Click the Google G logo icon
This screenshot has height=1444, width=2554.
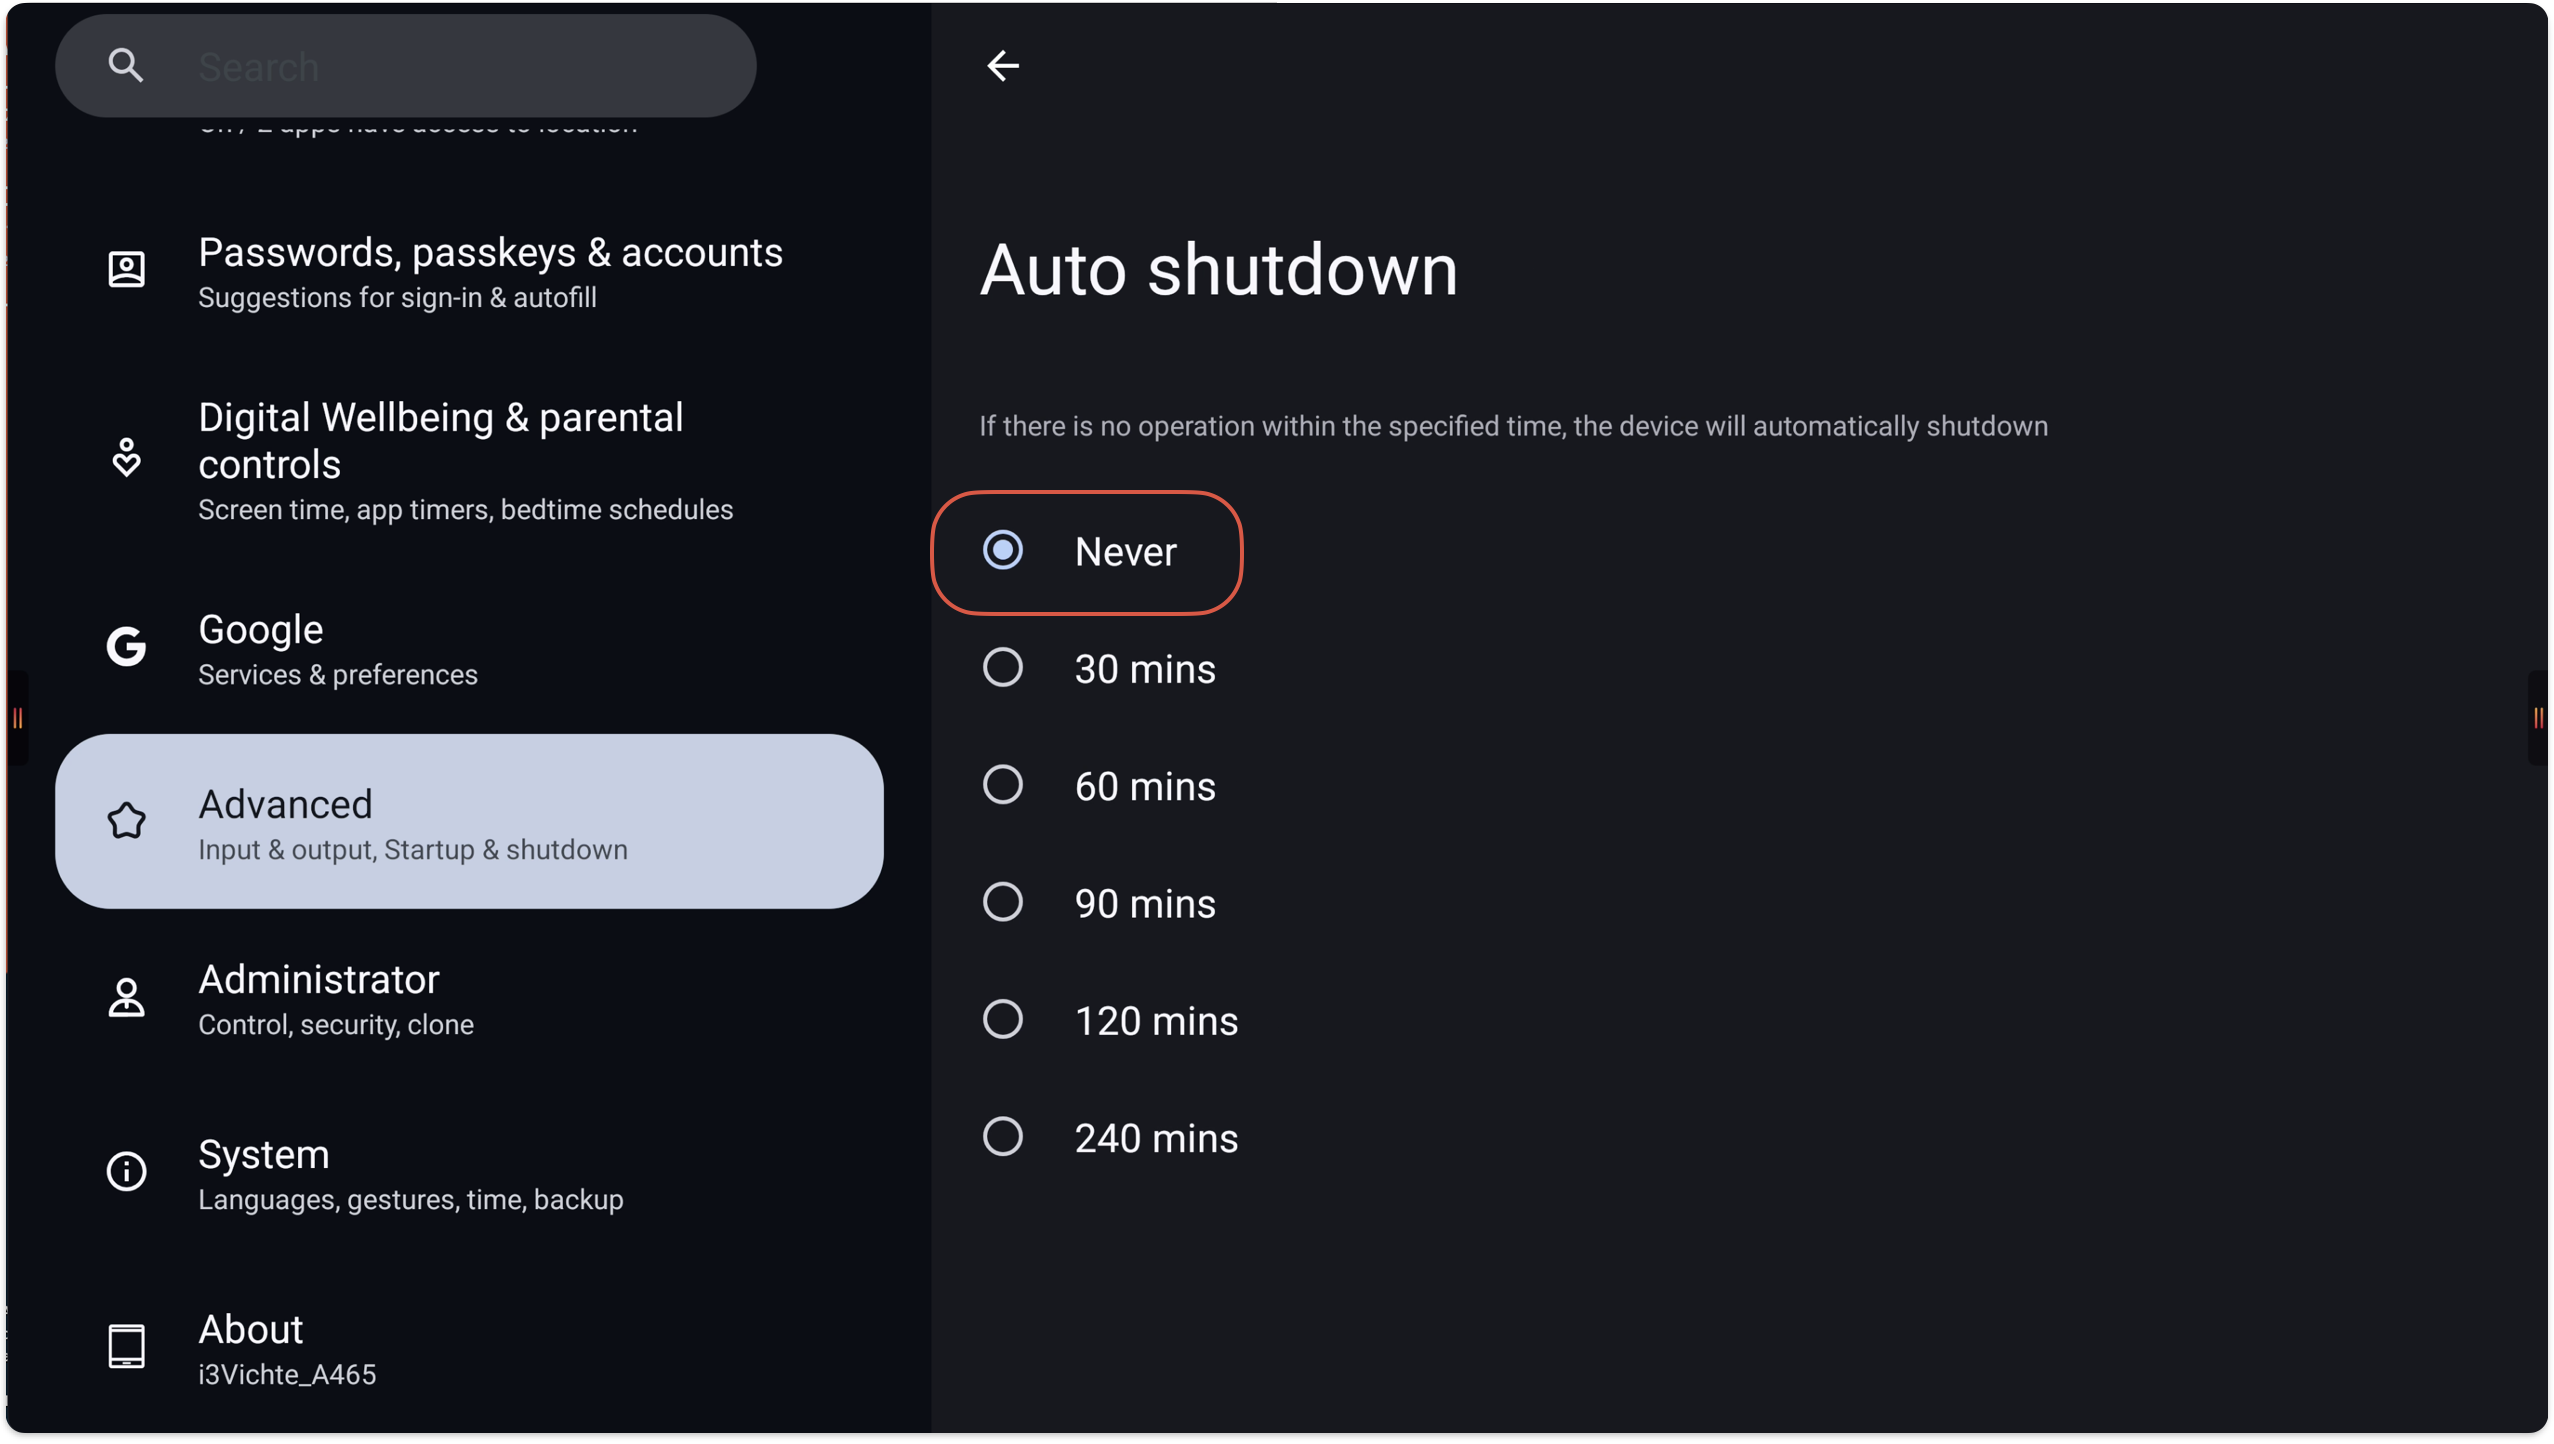coord(126,647)
